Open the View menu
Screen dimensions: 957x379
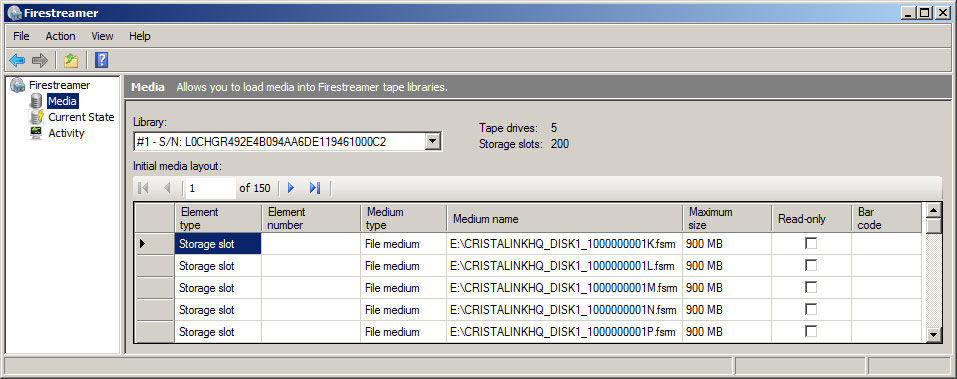[x=103, y=36]
